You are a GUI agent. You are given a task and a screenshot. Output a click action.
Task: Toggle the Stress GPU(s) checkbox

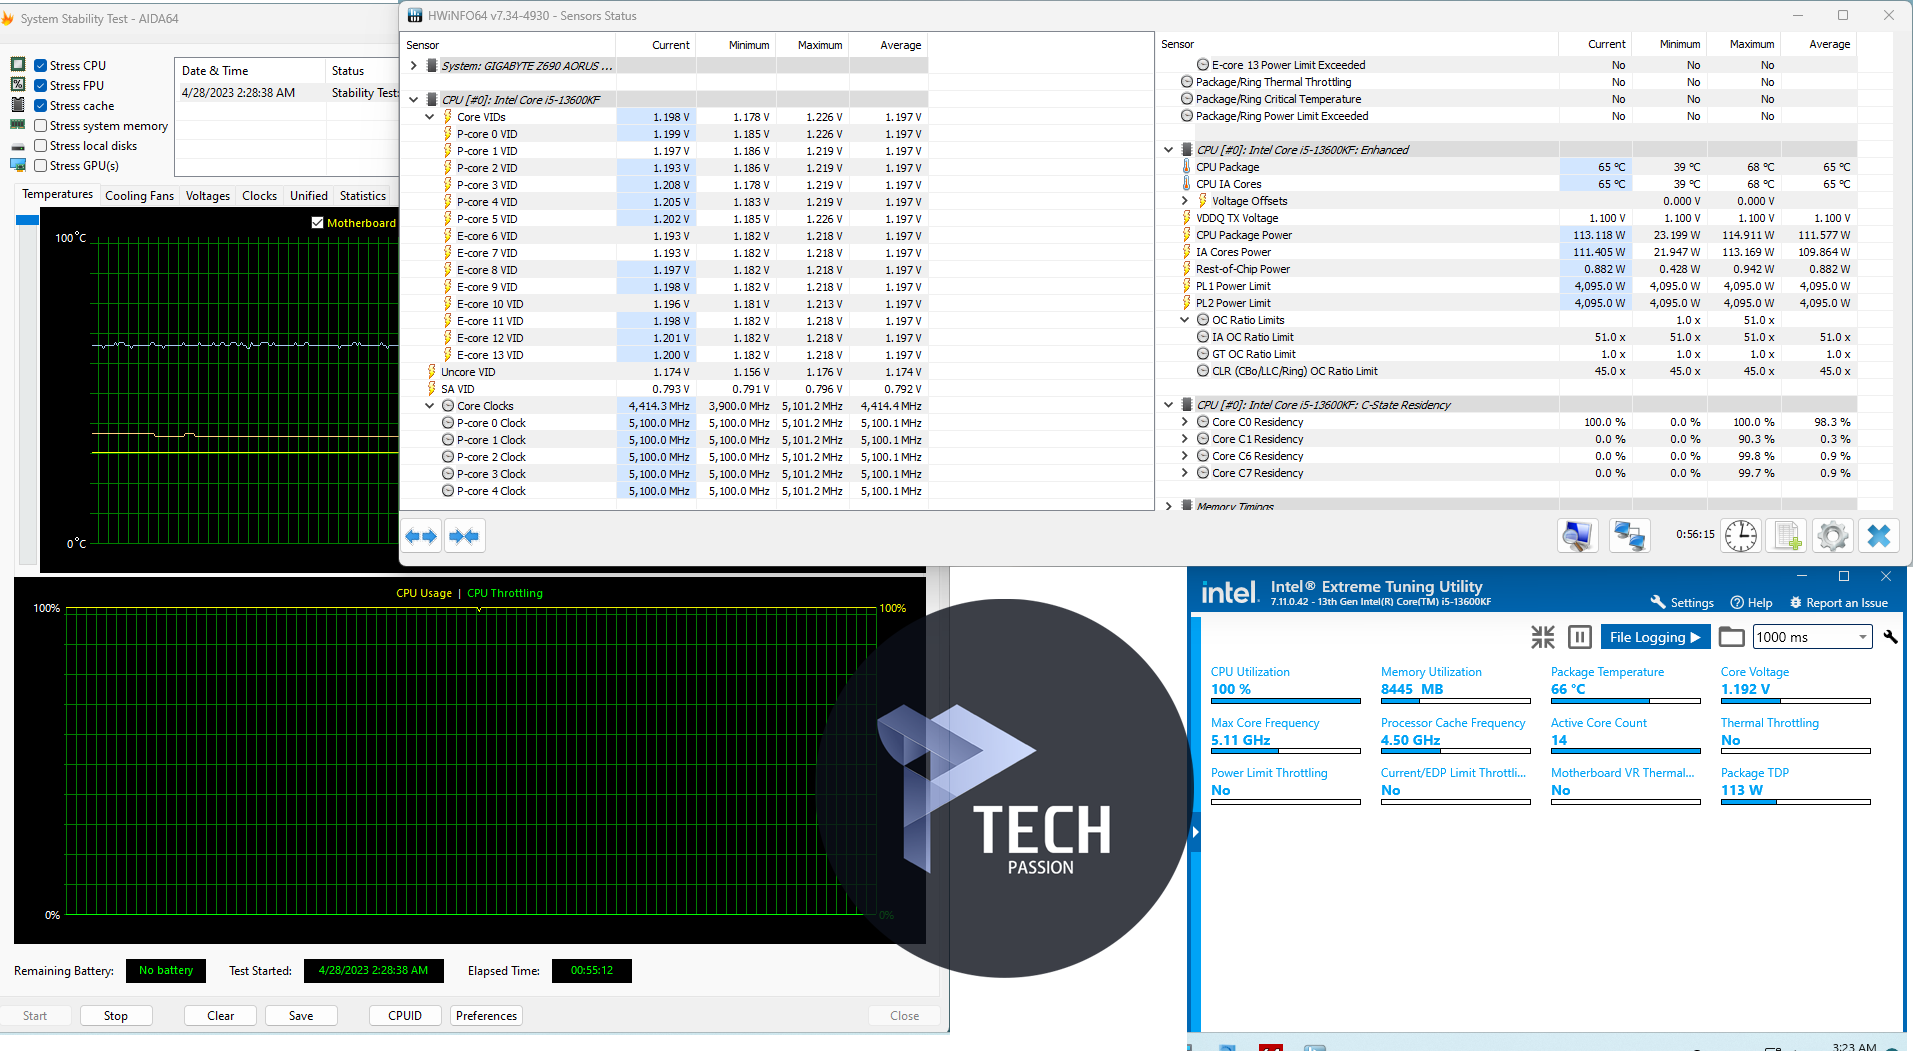coord(41,166)
